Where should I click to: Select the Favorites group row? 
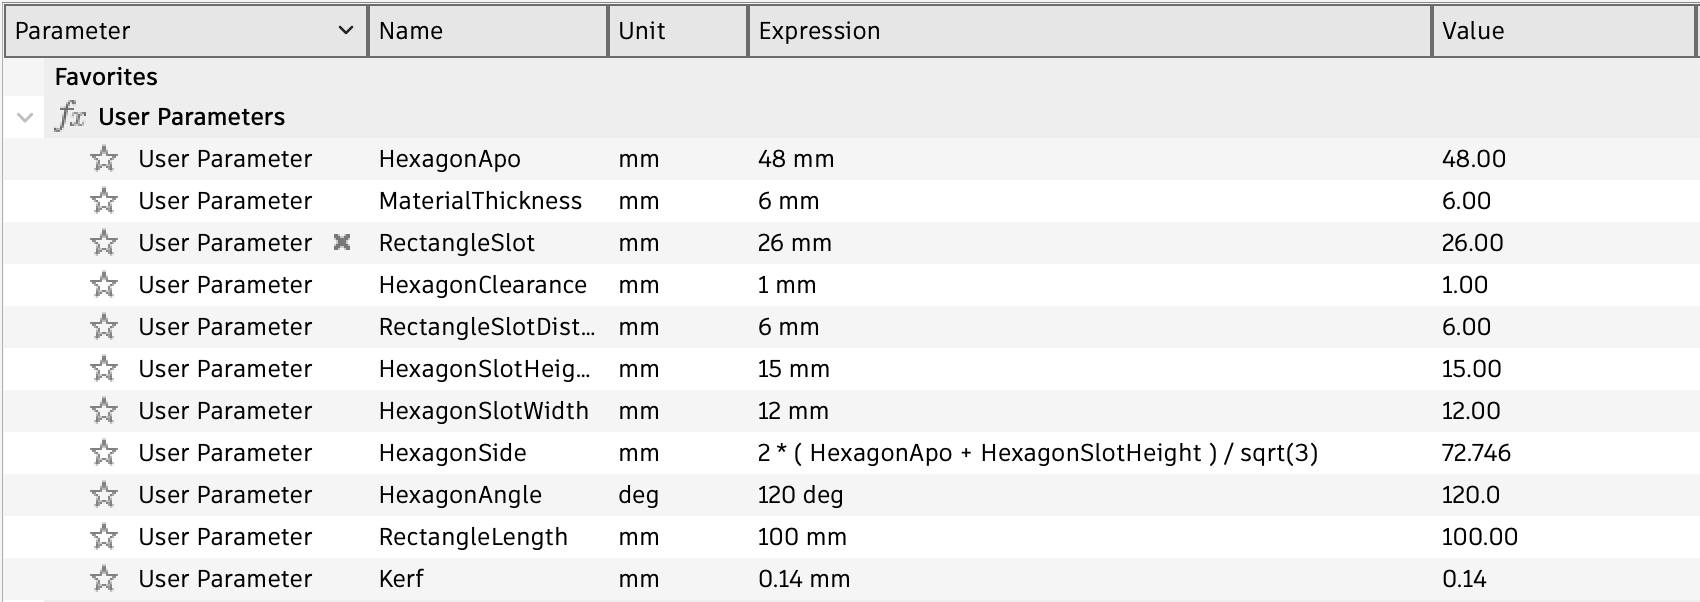[x=106, y=77]
